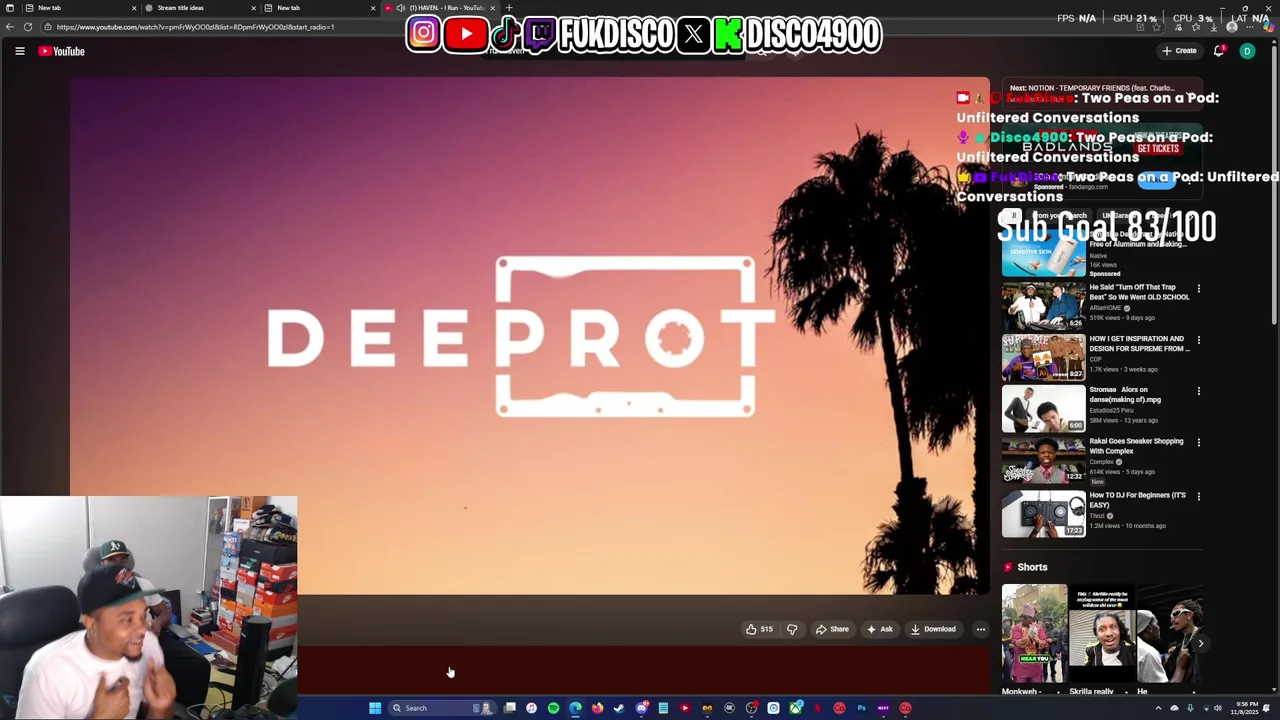Open options for the Supreme design video

[x=1199, y=340]
